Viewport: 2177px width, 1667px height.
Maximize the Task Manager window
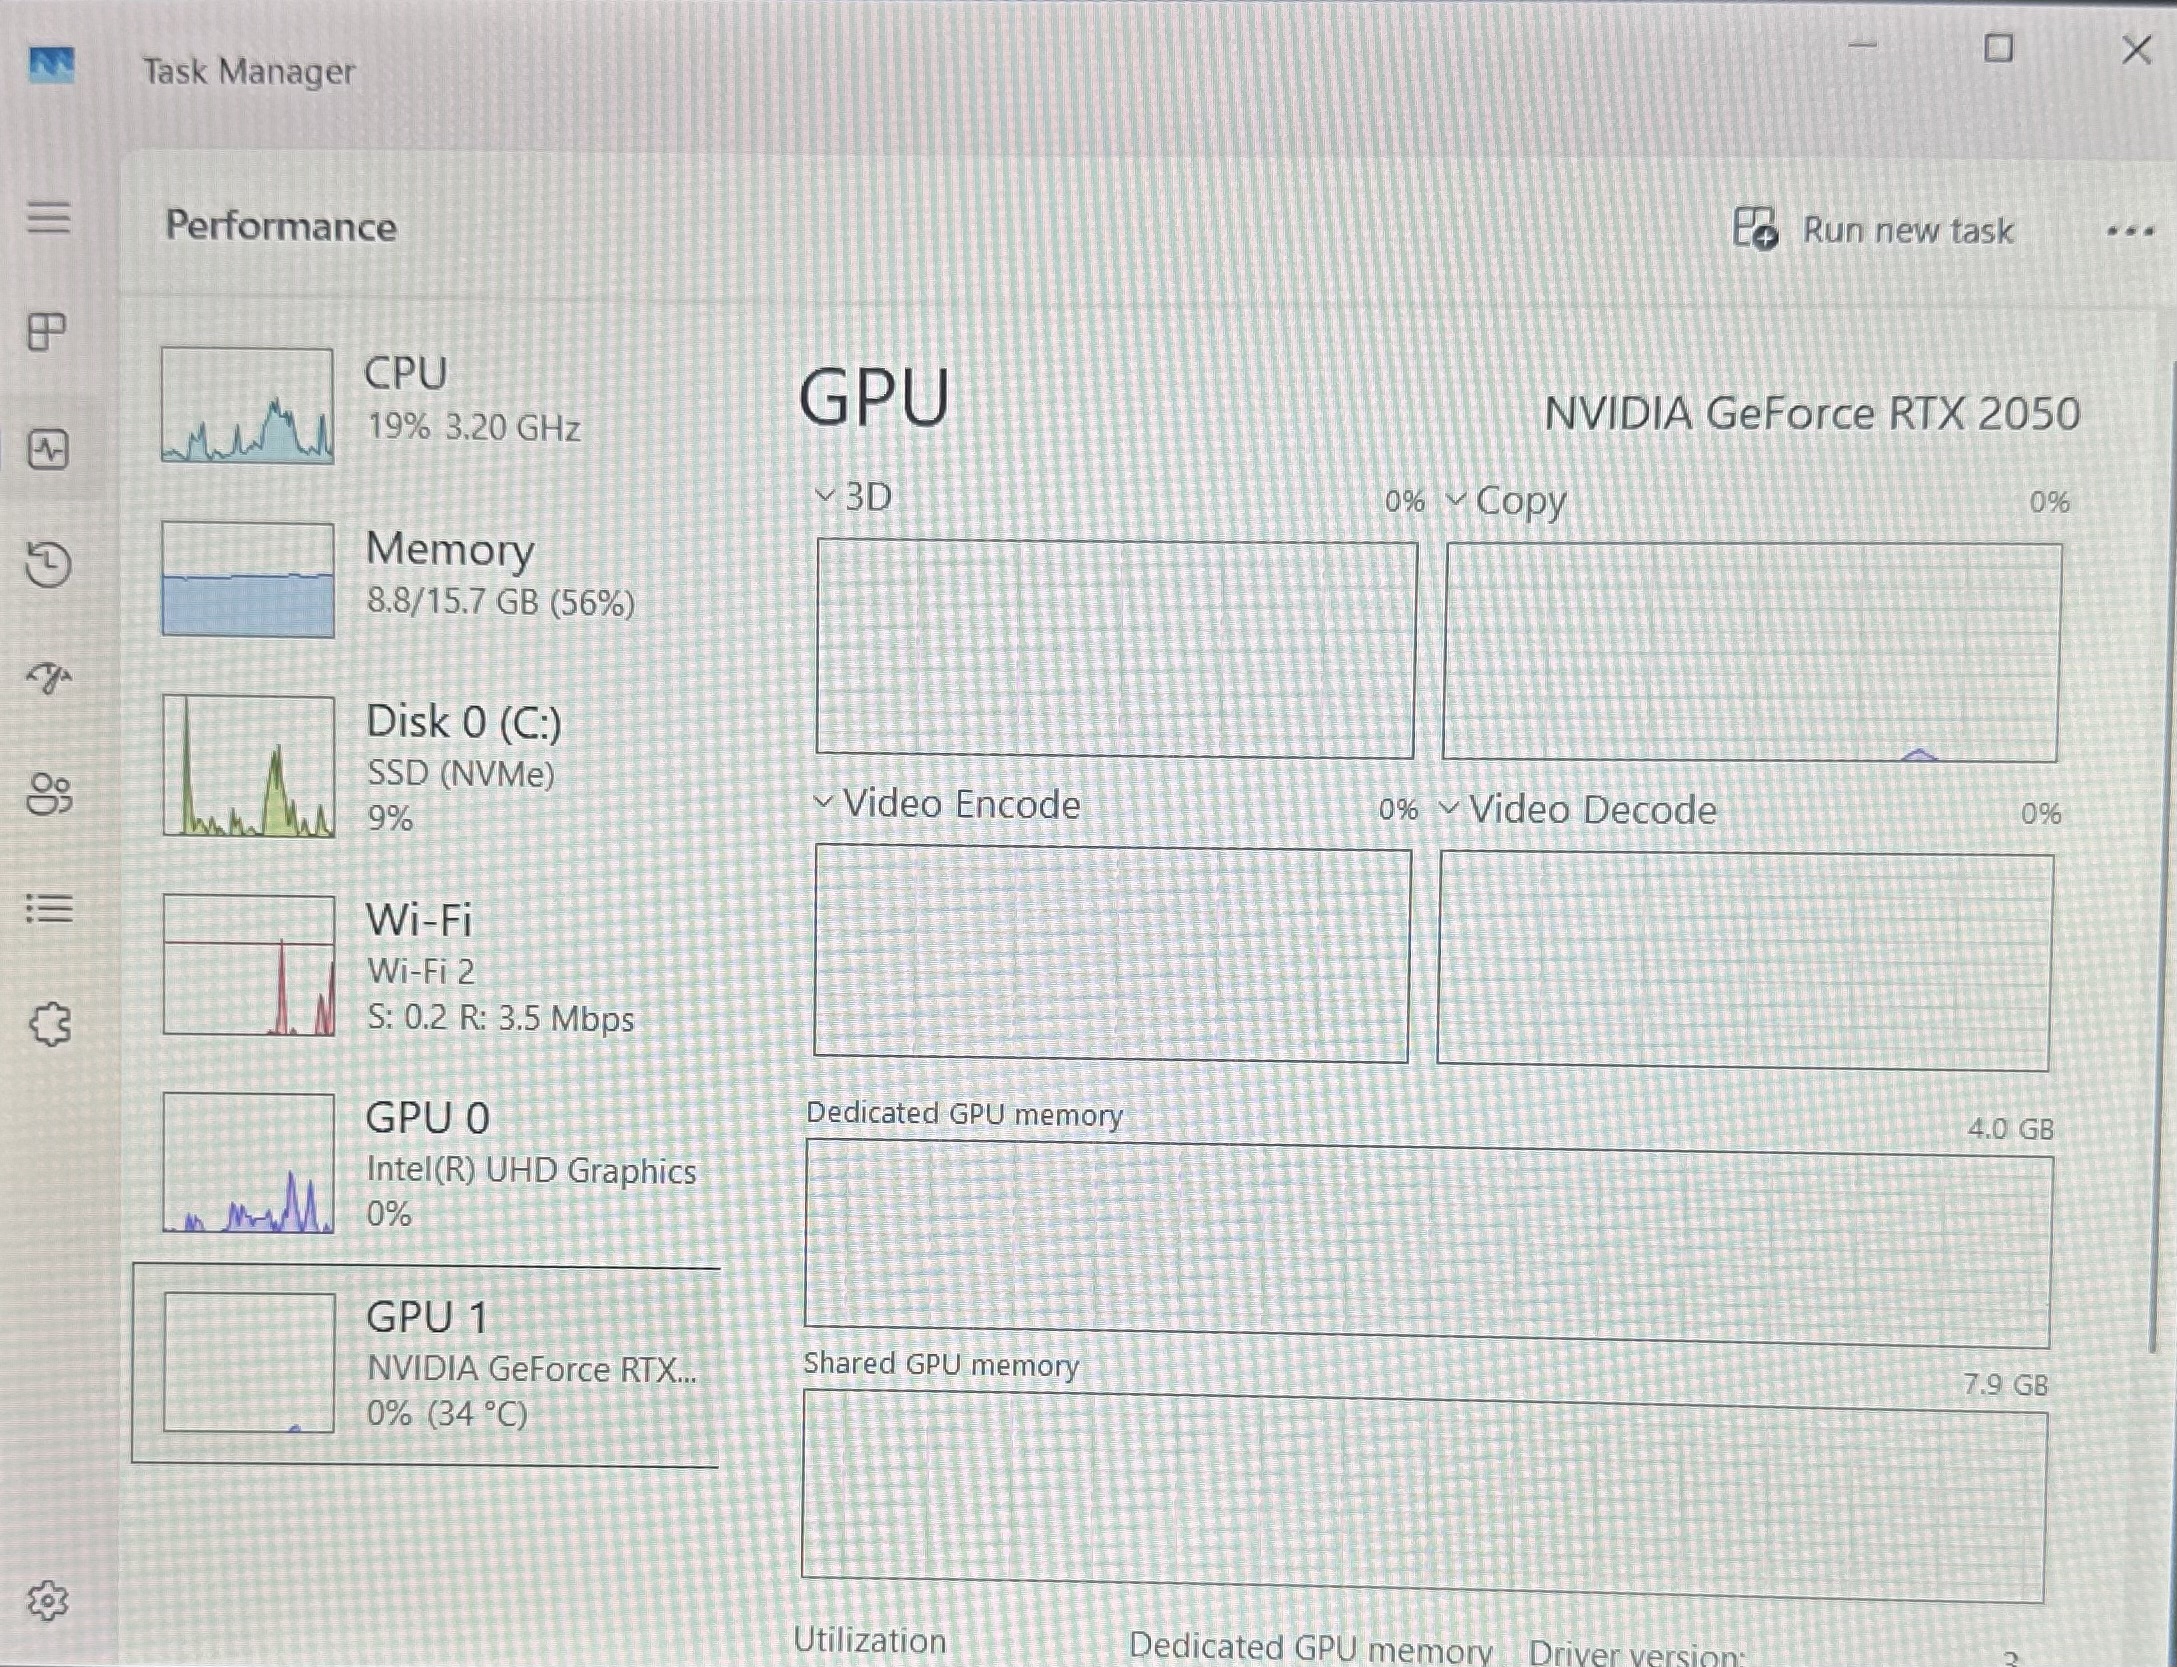[x=1998, y=47]
